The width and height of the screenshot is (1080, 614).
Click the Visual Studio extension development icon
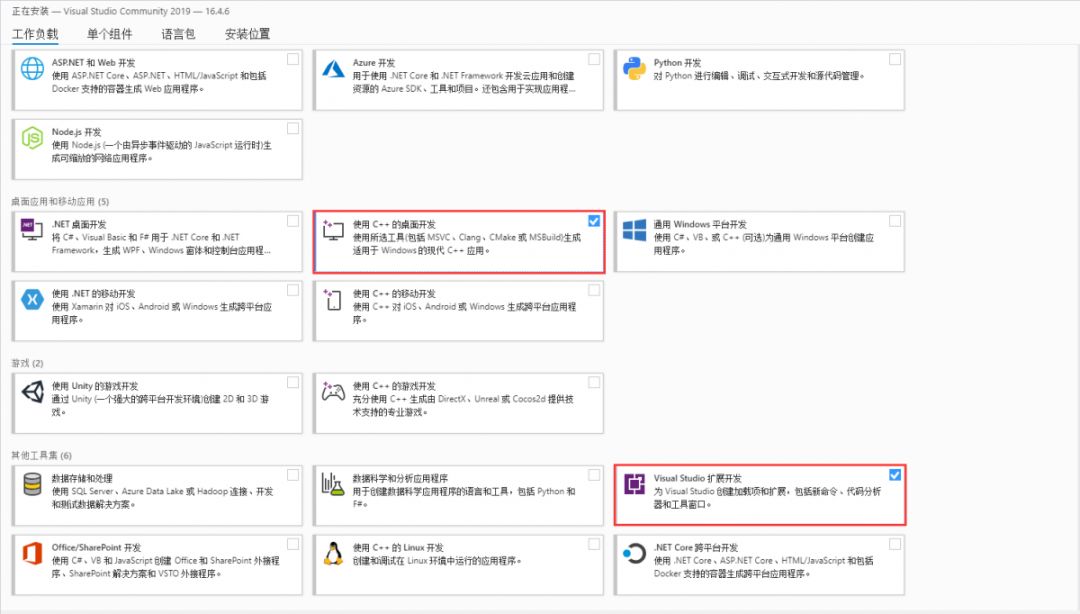click(634, 484)
